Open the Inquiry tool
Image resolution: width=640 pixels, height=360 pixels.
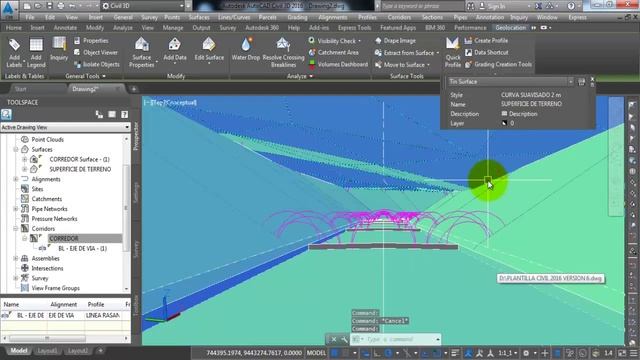(x=59, y=49)
